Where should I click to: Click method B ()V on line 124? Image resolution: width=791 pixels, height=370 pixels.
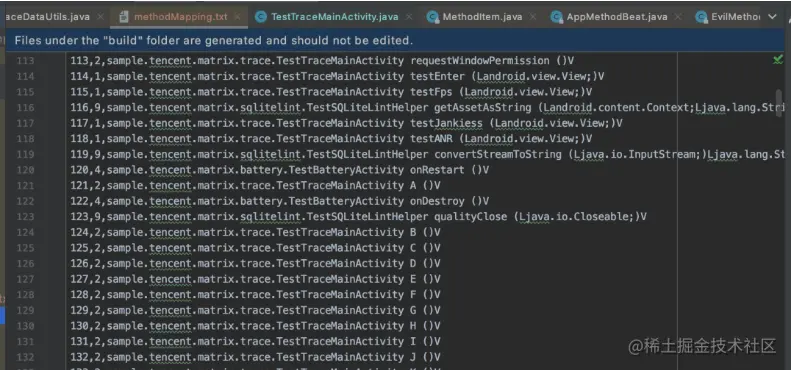(x=425, y=232)
